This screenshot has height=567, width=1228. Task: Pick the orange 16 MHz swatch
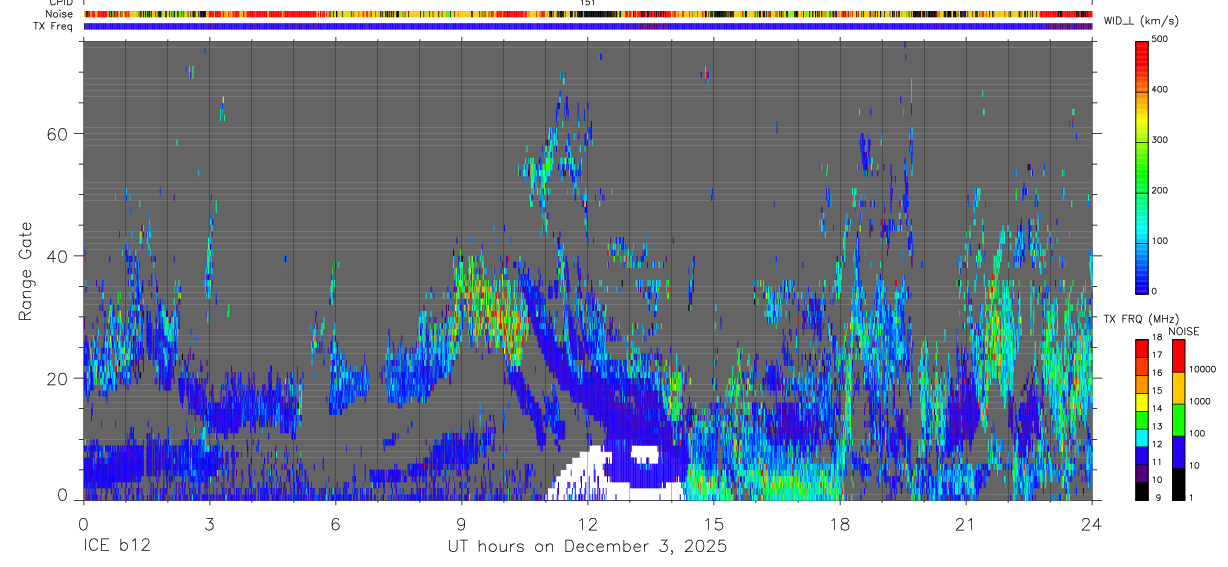(x=1141, y=385)
